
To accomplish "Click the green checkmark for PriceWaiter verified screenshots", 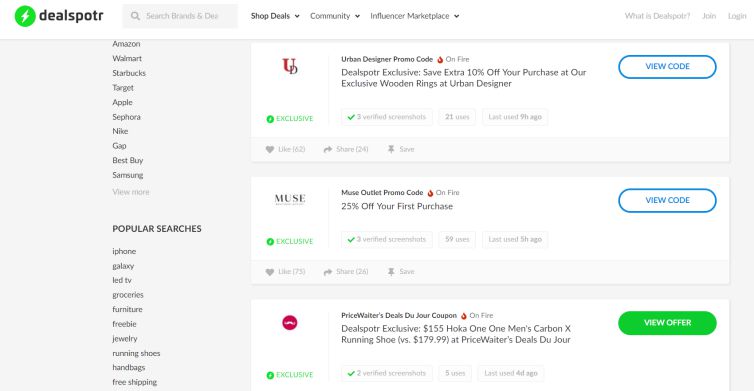I will (x=351, y=373).
